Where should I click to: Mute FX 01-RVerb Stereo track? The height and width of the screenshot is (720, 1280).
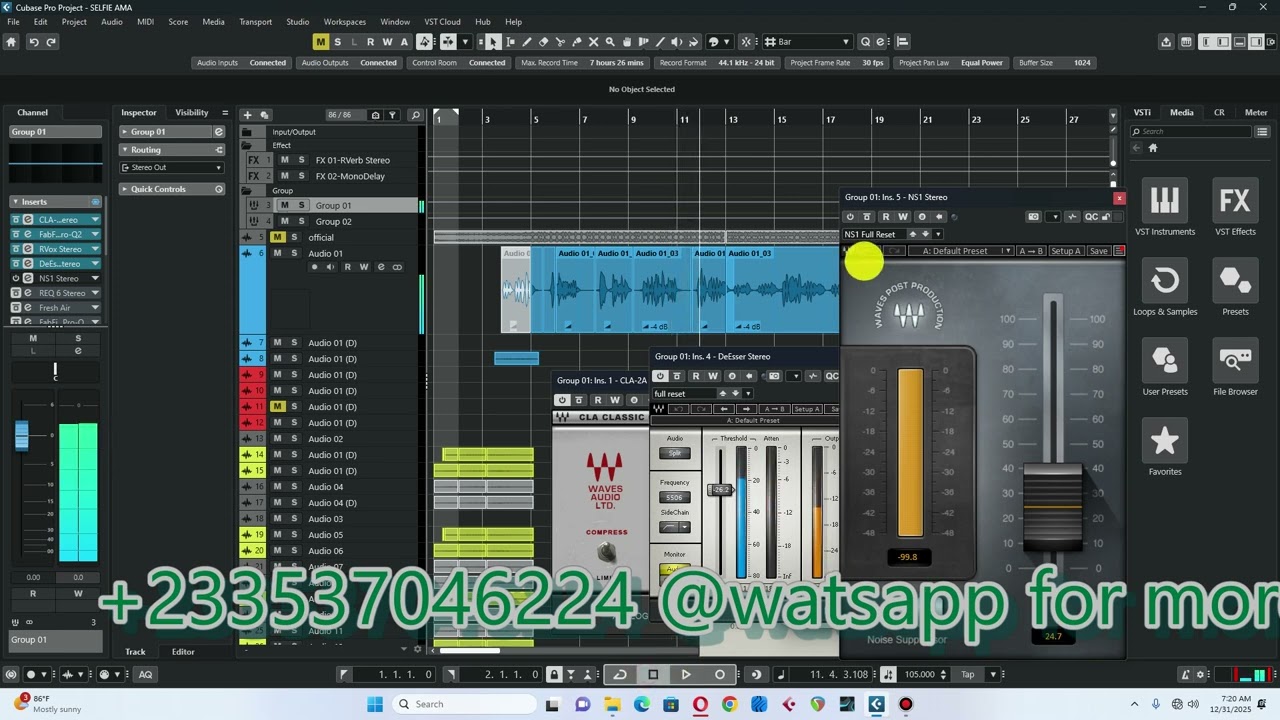(285, 160)
